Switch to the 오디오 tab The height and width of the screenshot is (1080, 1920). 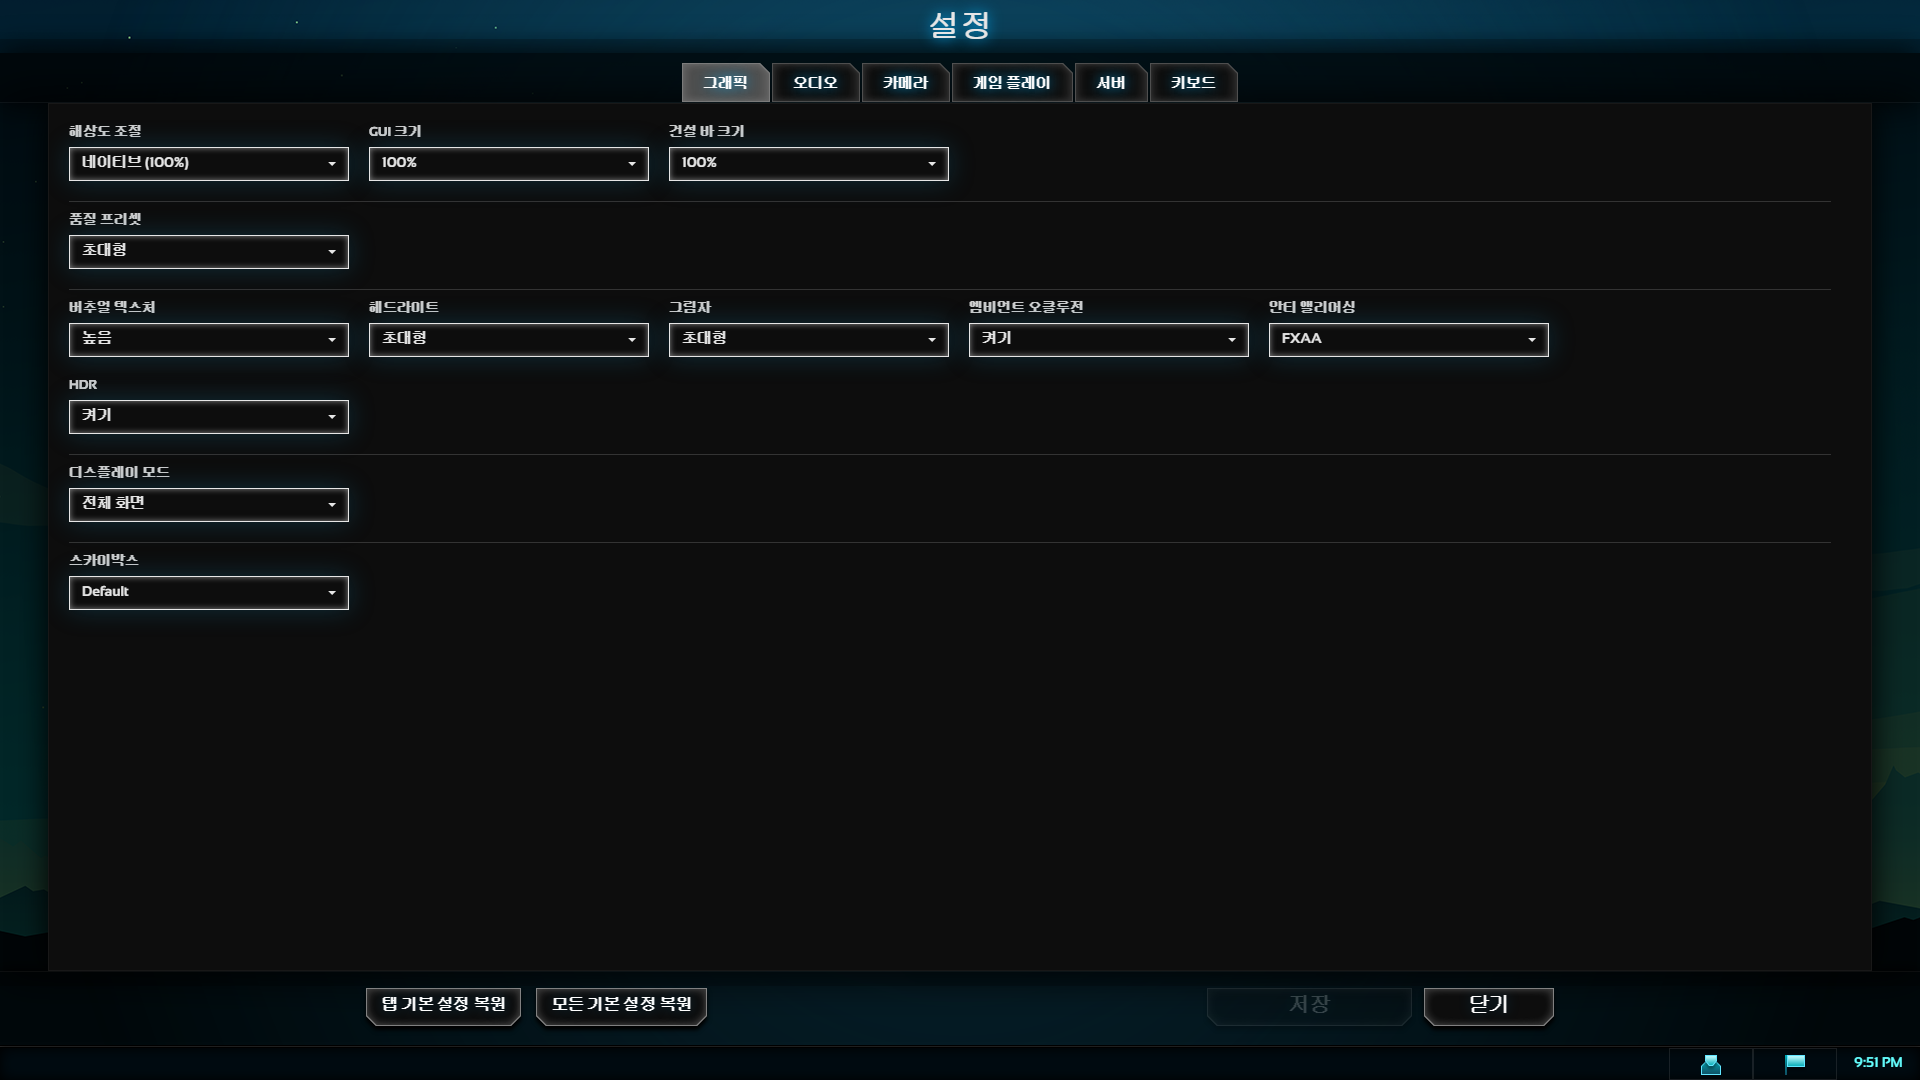[x=815, y=83]
